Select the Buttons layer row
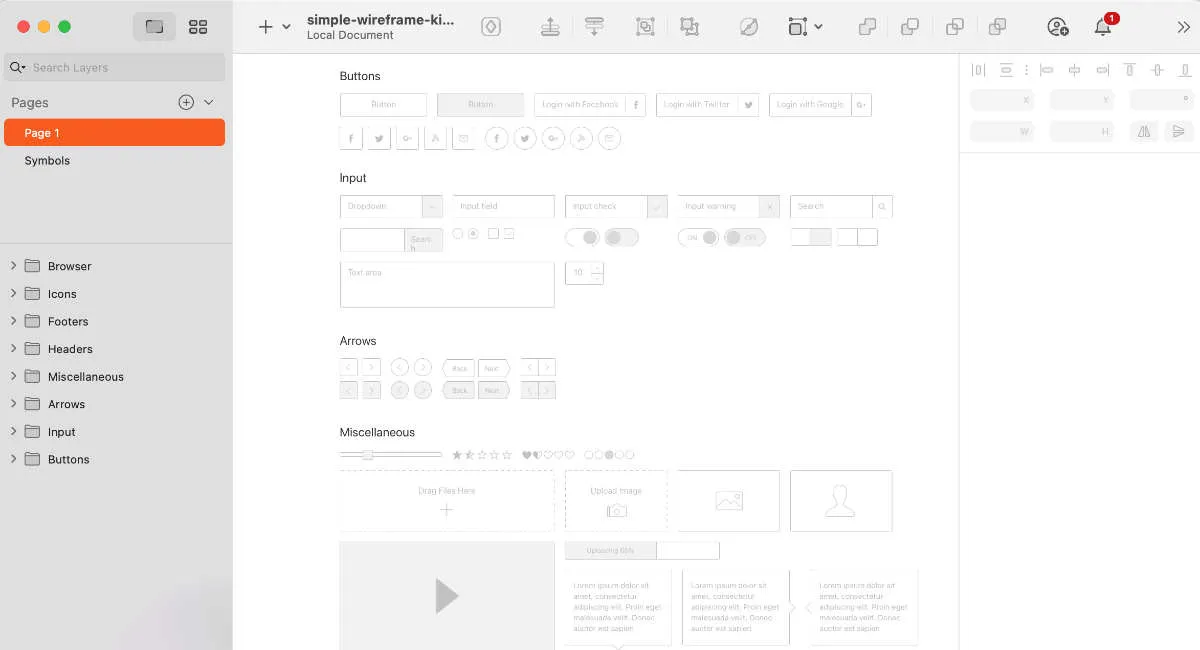This screenshot has width=1200, height=650. (x=116, y=459)
